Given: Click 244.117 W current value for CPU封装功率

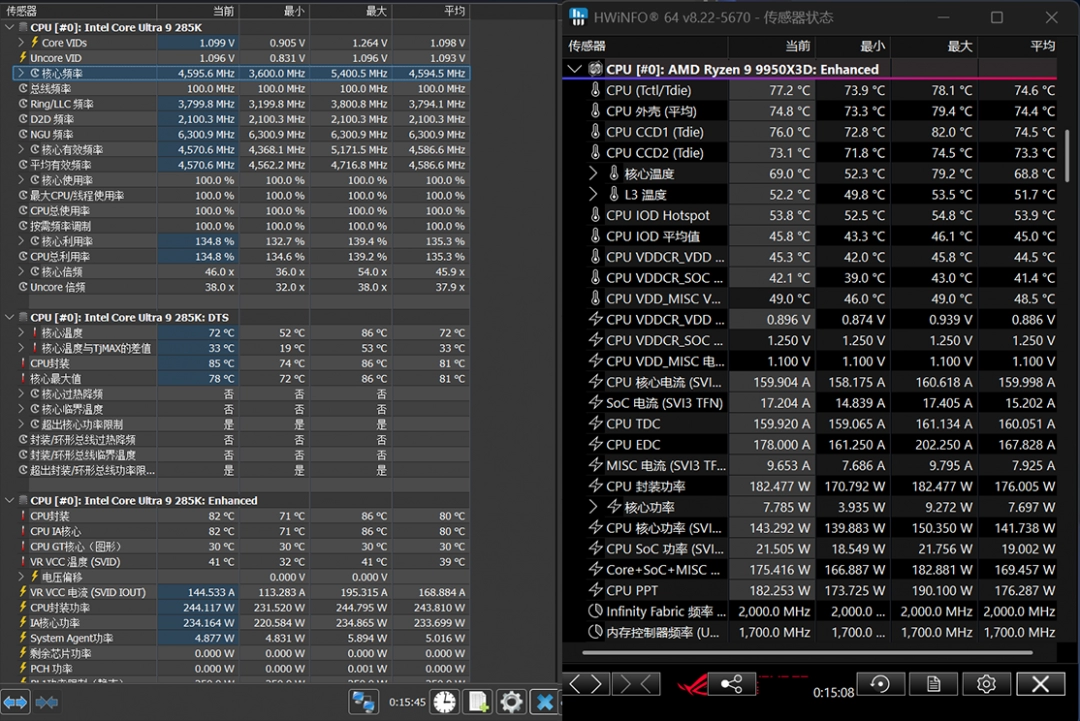Looking at the screenshot, I should 209,607.
